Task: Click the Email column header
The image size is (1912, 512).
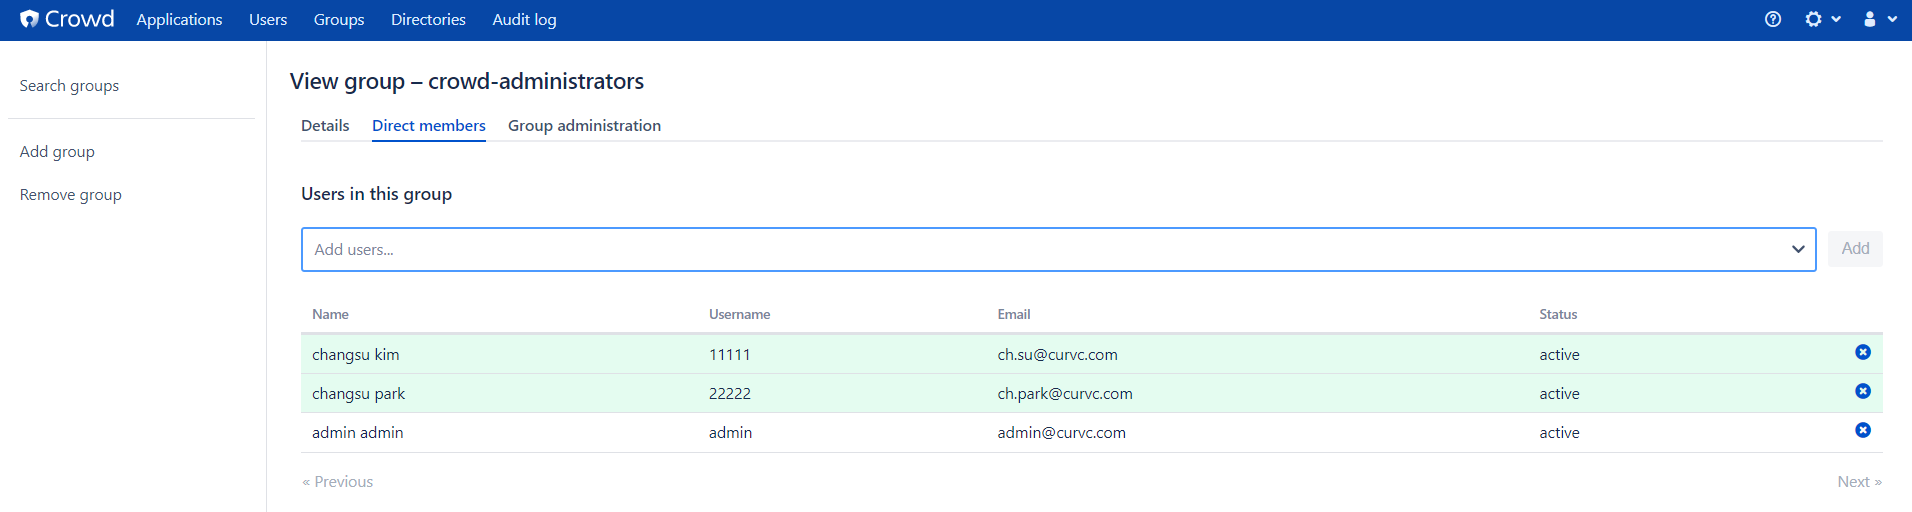Action: [x=1013, y=314]
